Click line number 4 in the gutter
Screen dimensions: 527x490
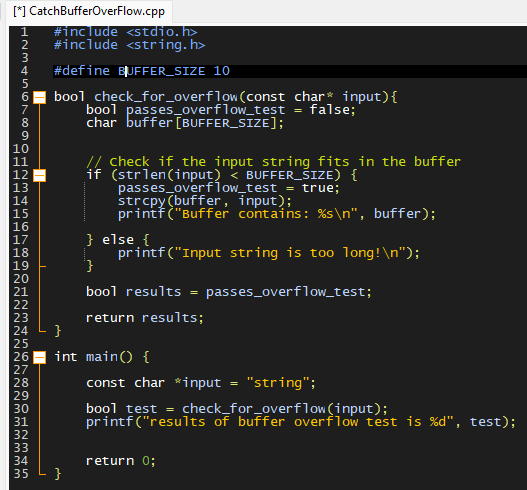click(x=24, y=71)
